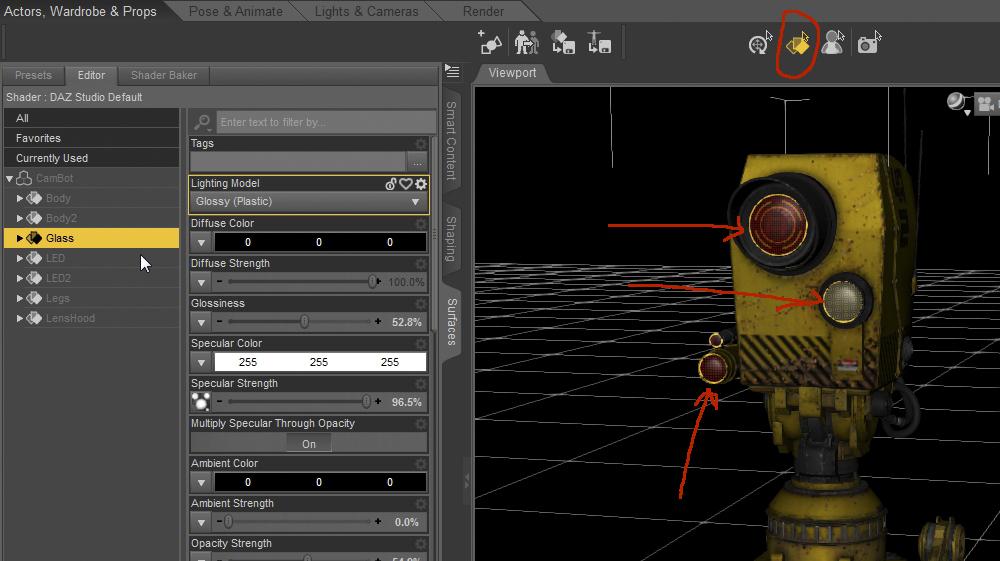Click the figure setup toolbar icon

pyautogui.click(x=527, y=43)
